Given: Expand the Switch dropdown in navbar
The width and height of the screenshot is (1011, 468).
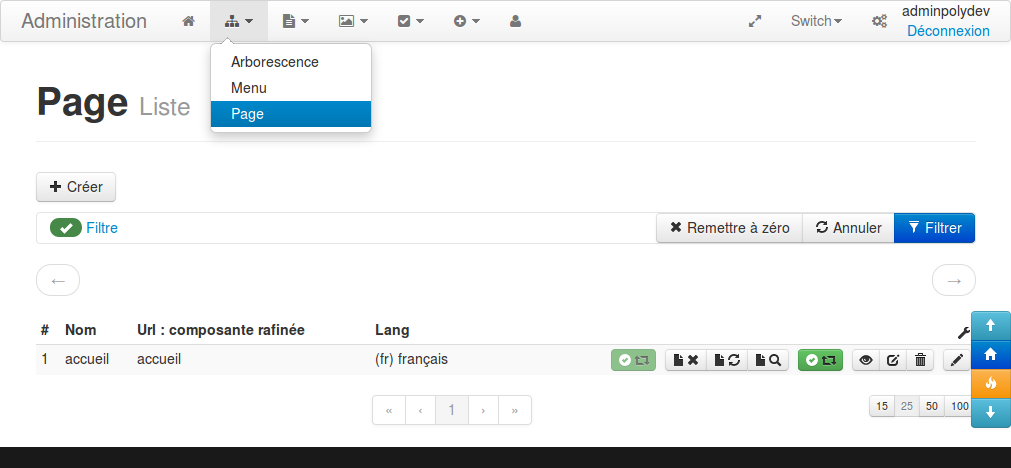Looking at the screenshot, I should coord(816,21).
